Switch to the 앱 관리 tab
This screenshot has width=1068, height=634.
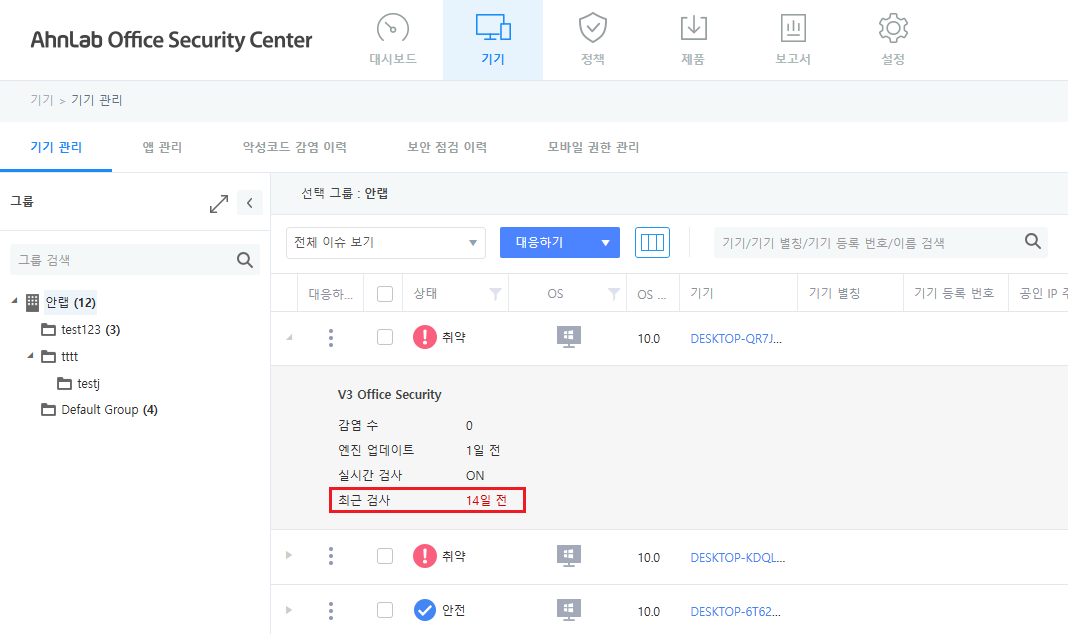(162, 147)
